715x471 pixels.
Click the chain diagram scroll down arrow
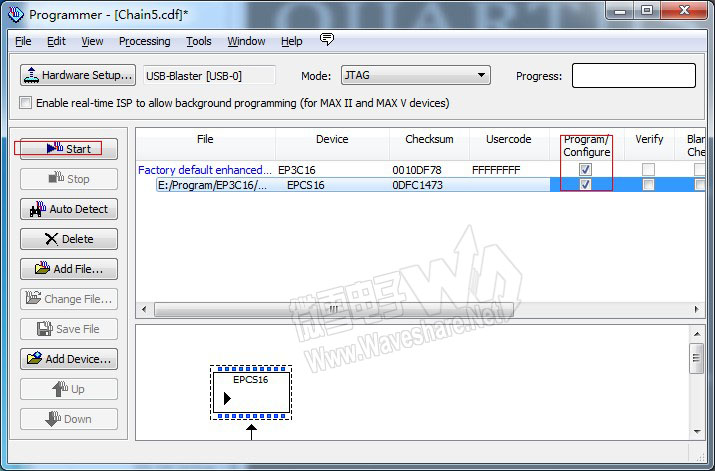[x=697, y=431]
